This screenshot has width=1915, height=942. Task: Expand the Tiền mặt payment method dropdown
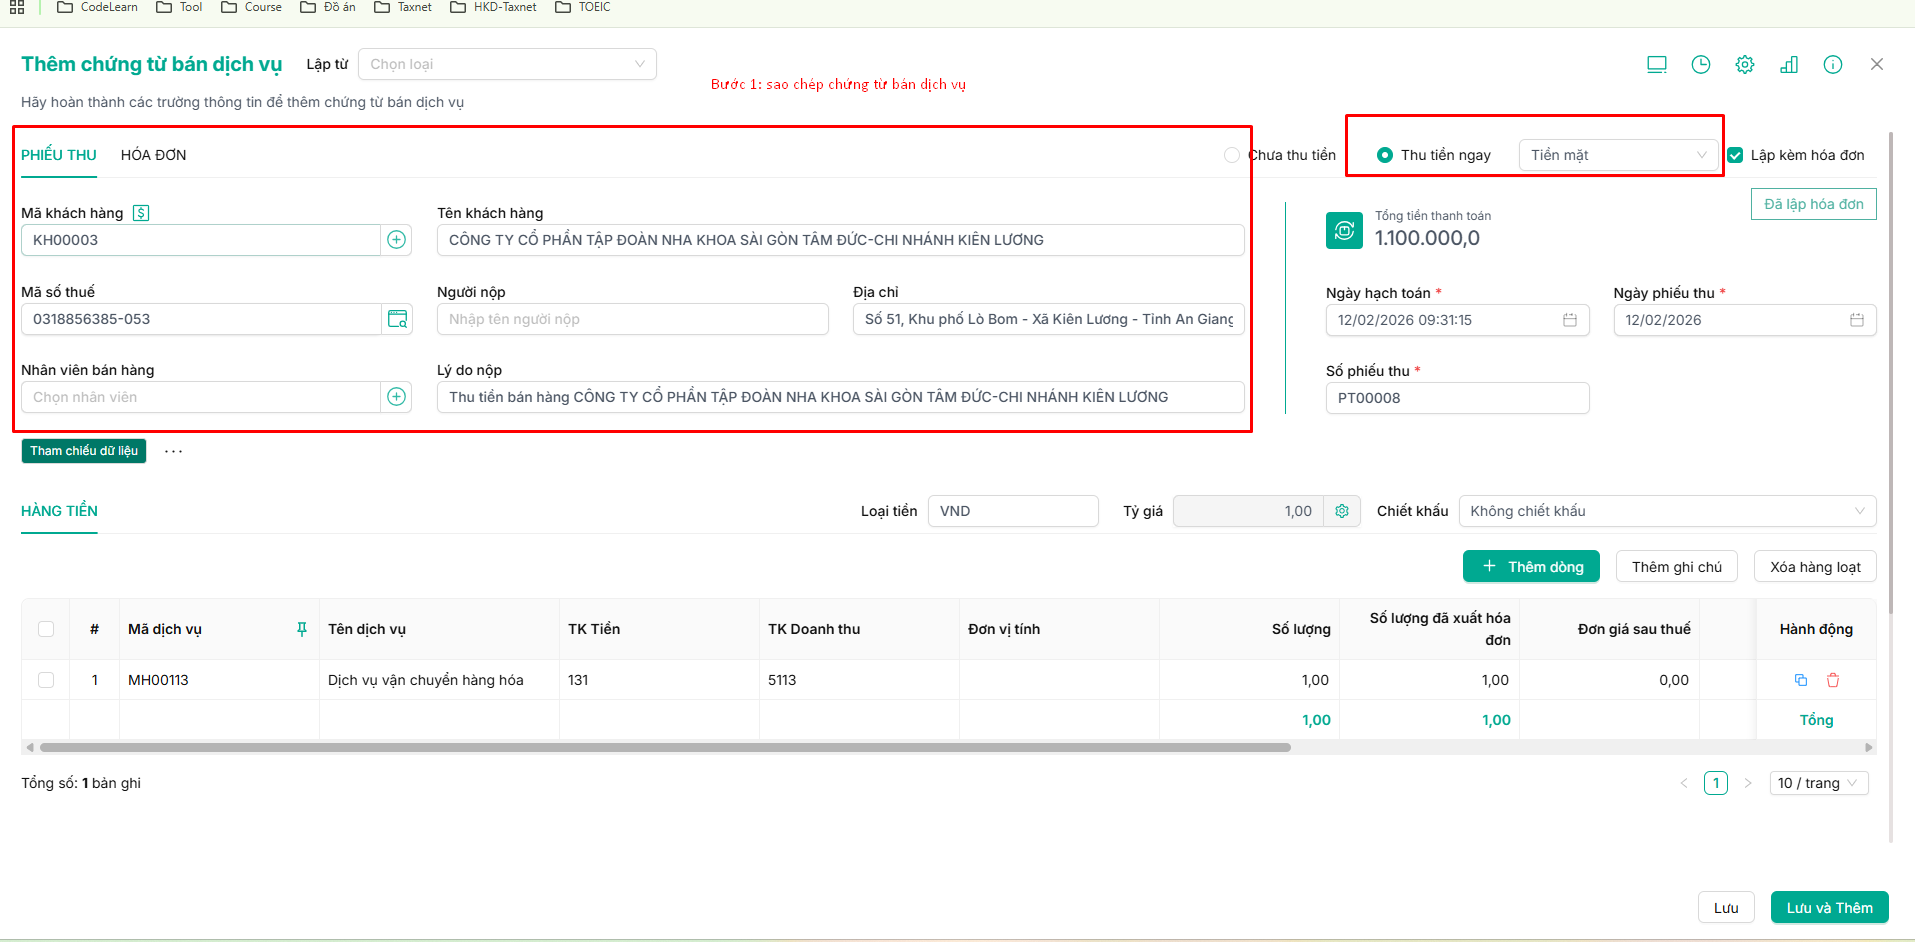click(x=1618, y=155)
